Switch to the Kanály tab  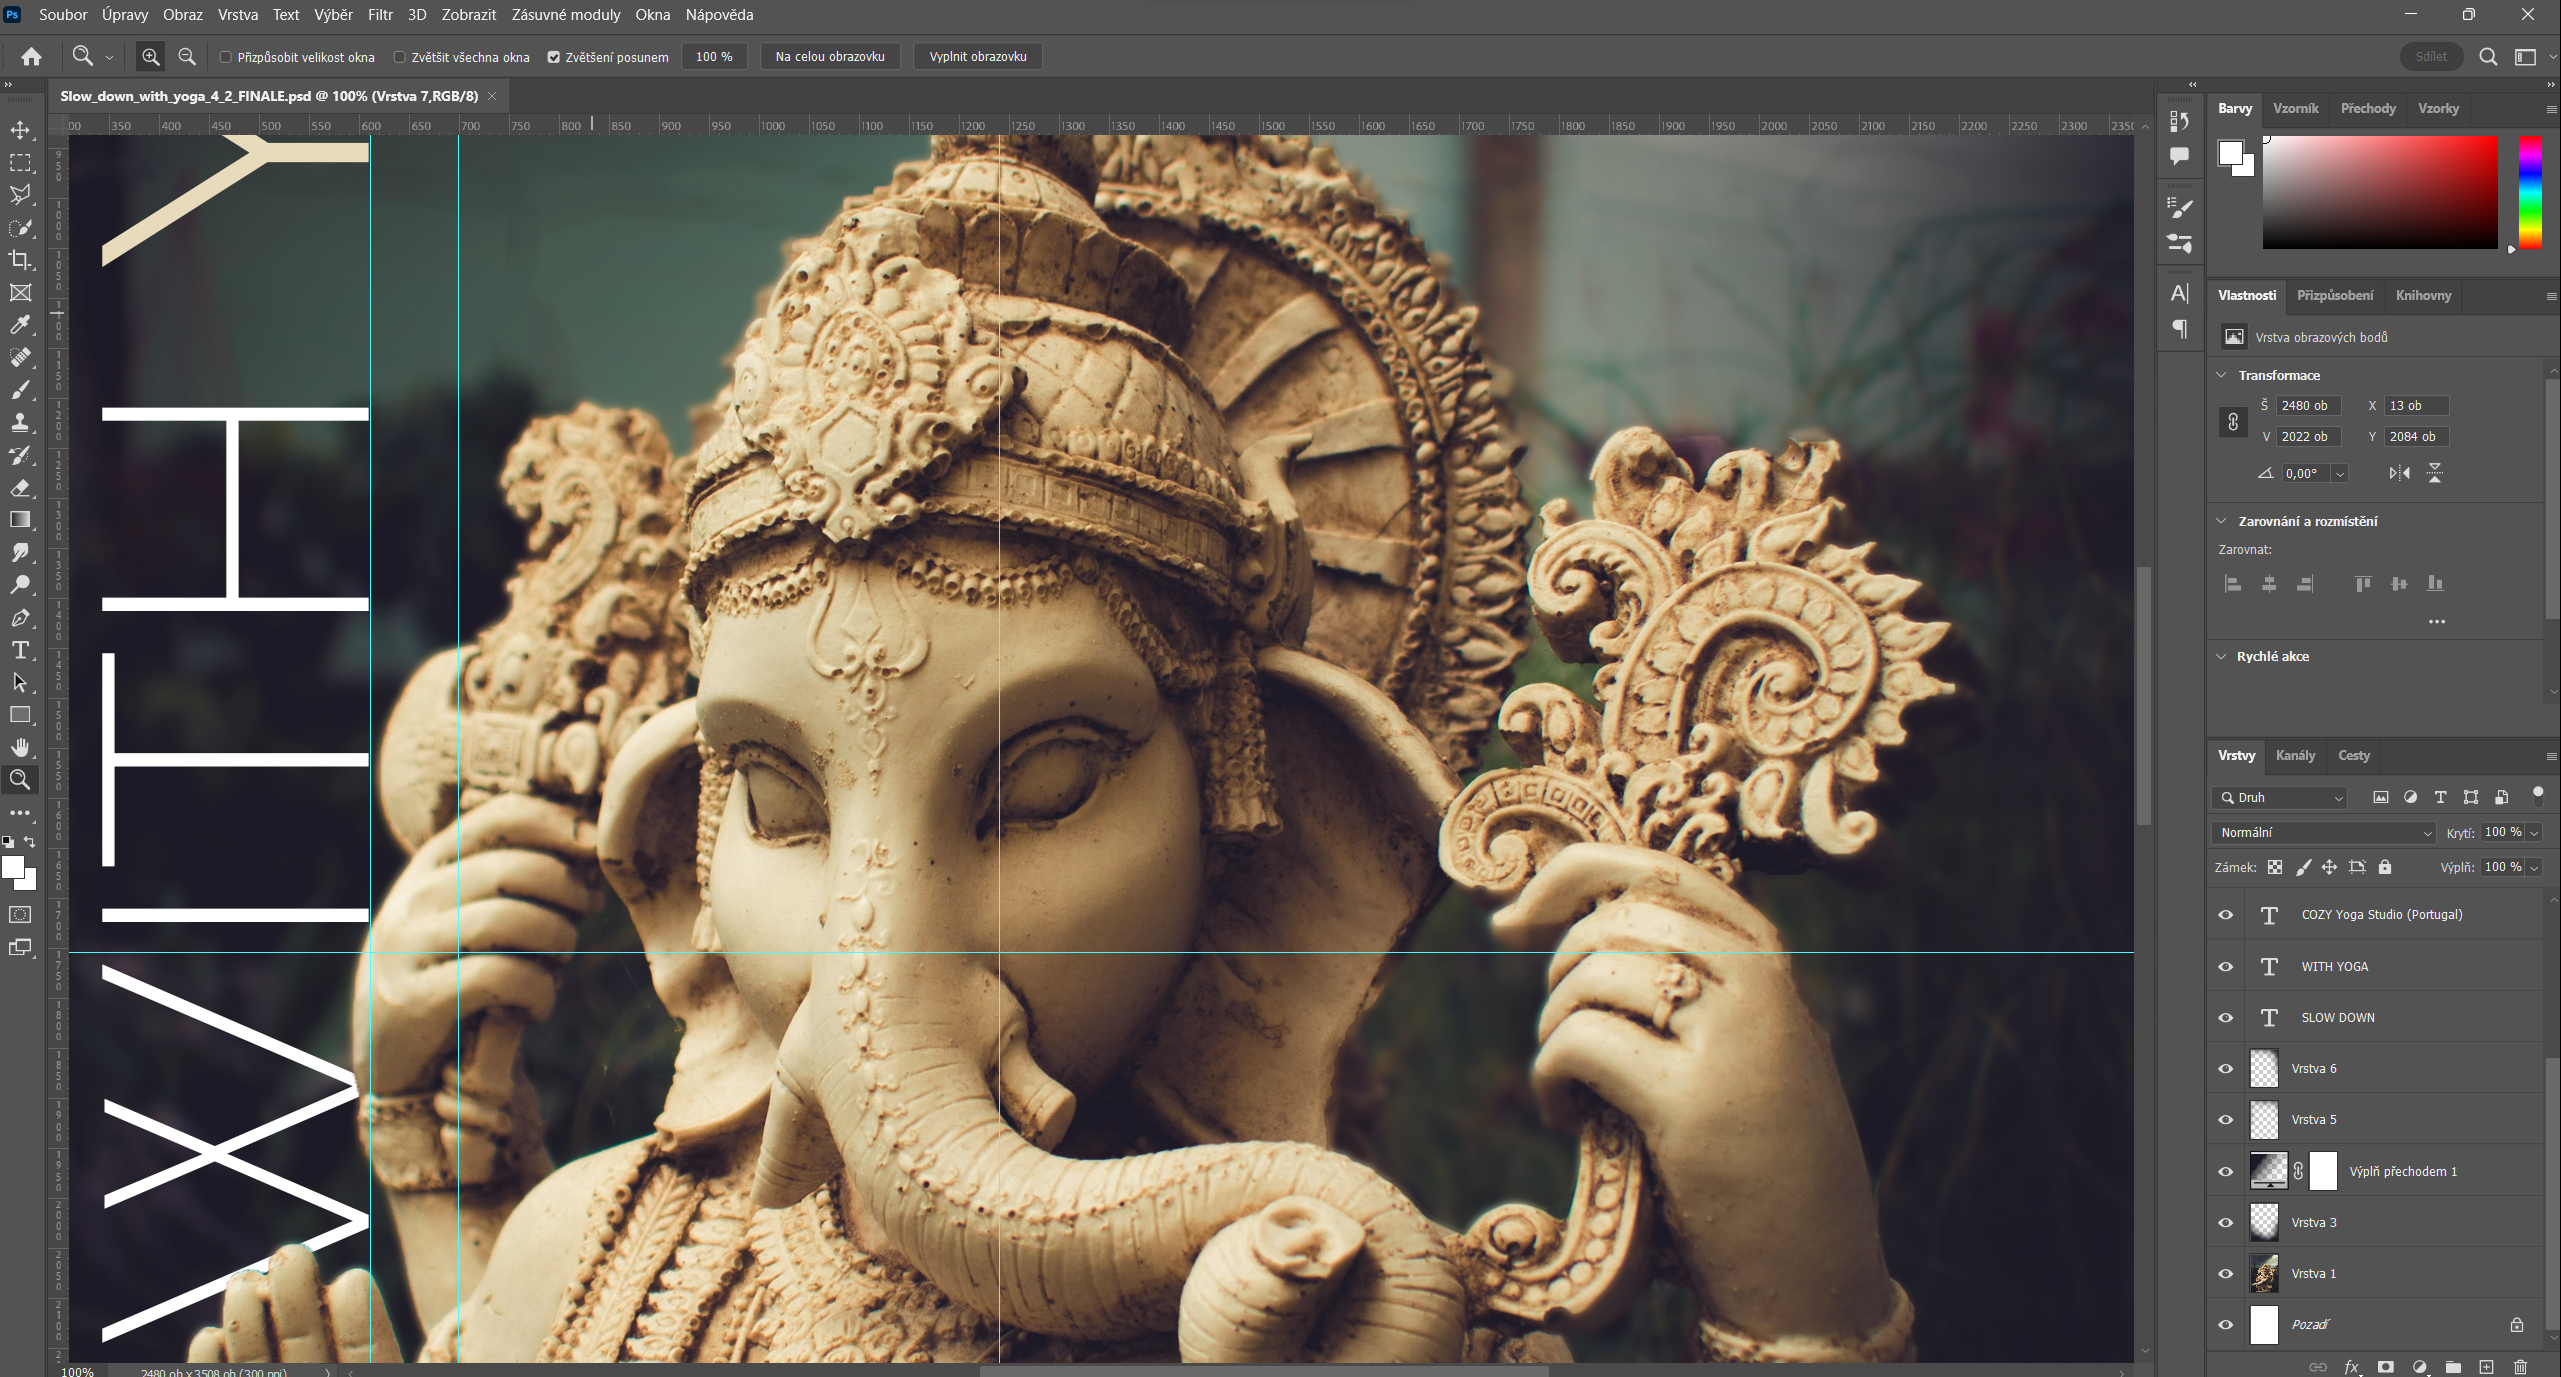tap(2295, 755)
